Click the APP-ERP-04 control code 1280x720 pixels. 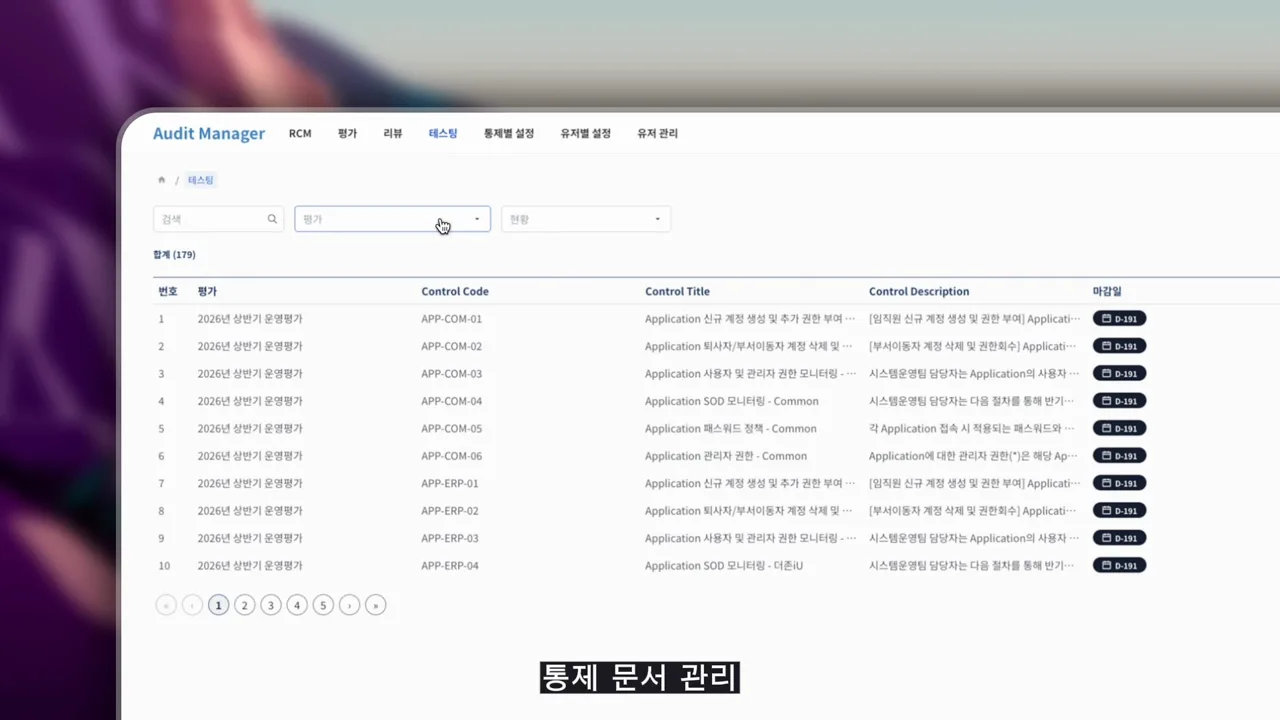[x=450, y=566]
